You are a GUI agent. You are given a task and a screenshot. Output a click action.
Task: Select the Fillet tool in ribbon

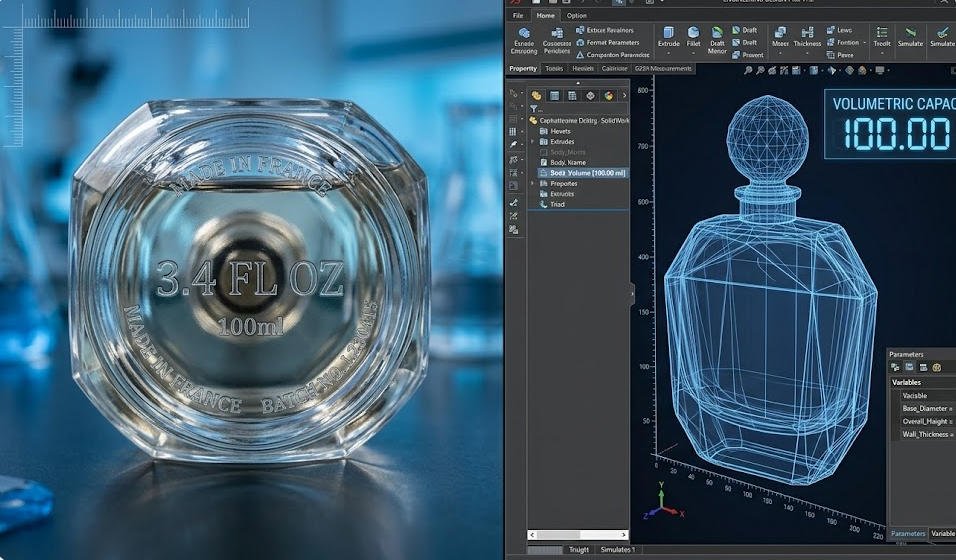693,33
